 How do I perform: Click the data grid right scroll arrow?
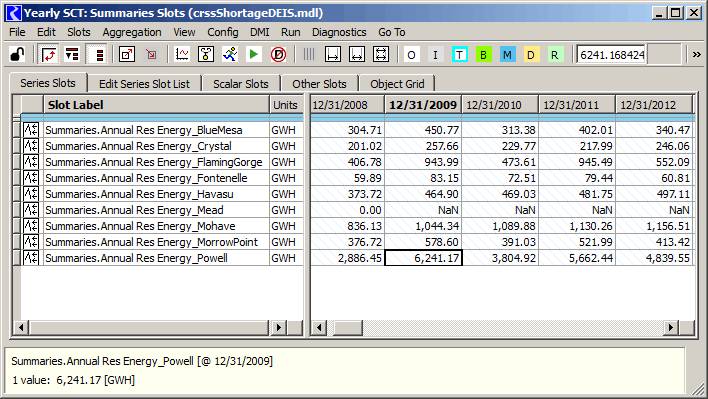click(x=671, y=327)
